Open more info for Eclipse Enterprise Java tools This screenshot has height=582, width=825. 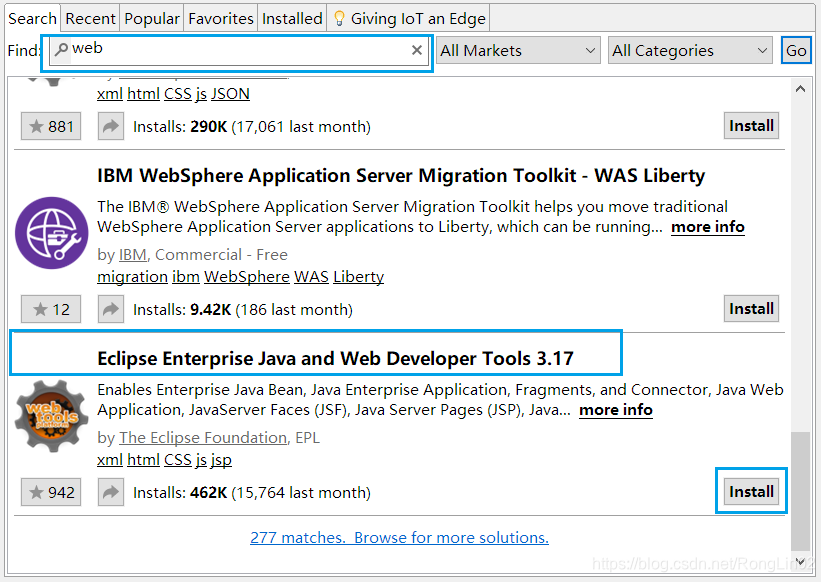click(x=616, y=410)
